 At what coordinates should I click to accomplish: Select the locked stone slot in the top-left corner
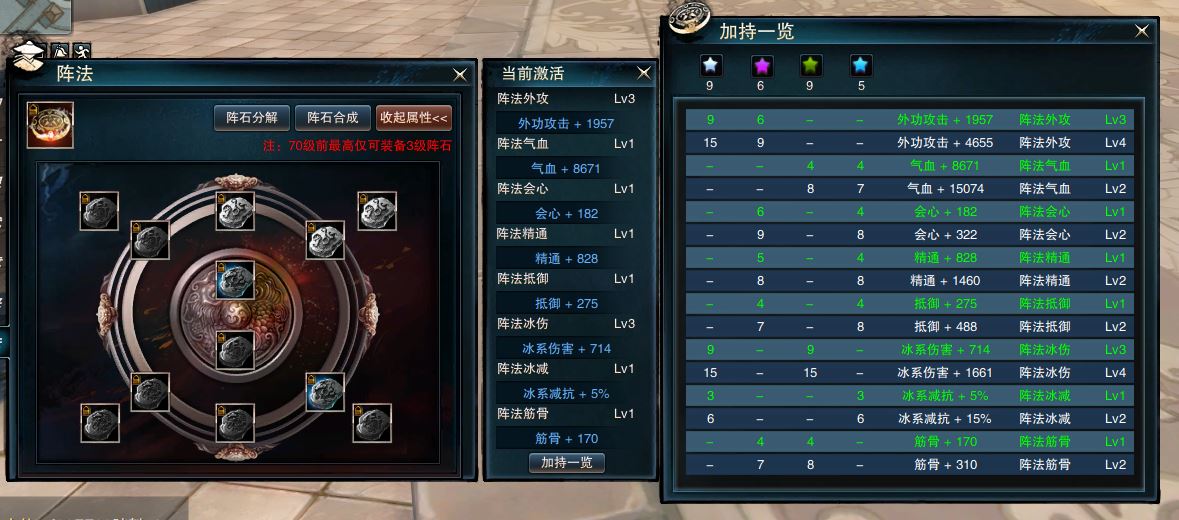99,210
